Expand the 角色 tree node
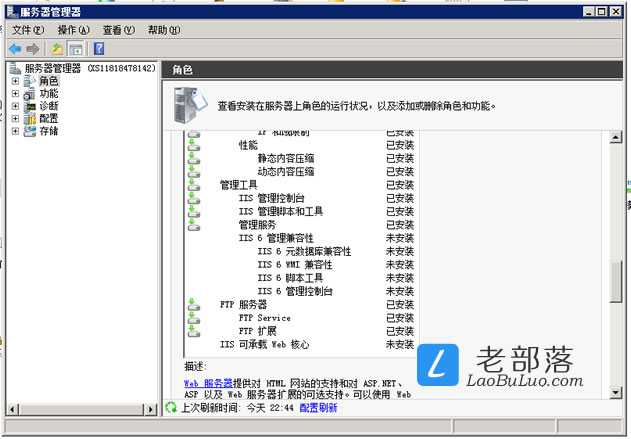Viewport: 631px width, 439px height. pos(15,81)
